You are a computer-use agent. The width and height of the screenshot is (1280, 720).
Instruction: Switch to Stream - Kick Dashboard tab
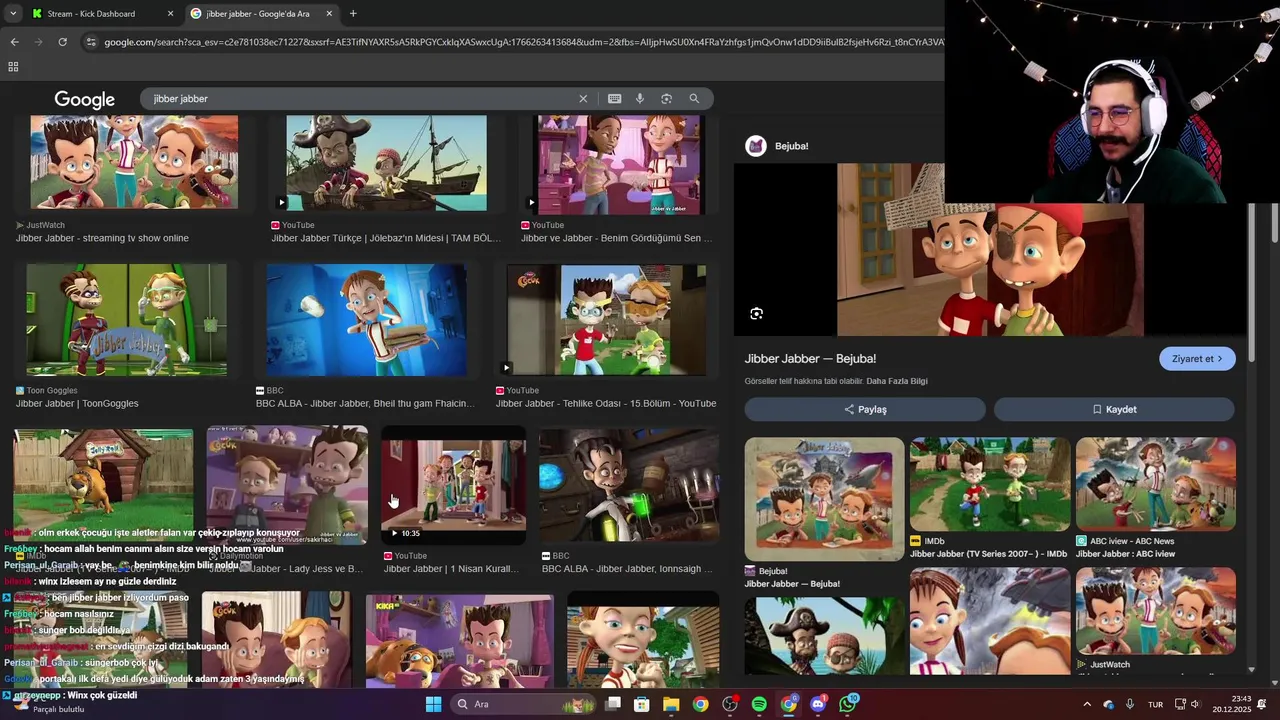tap(103, 14)
